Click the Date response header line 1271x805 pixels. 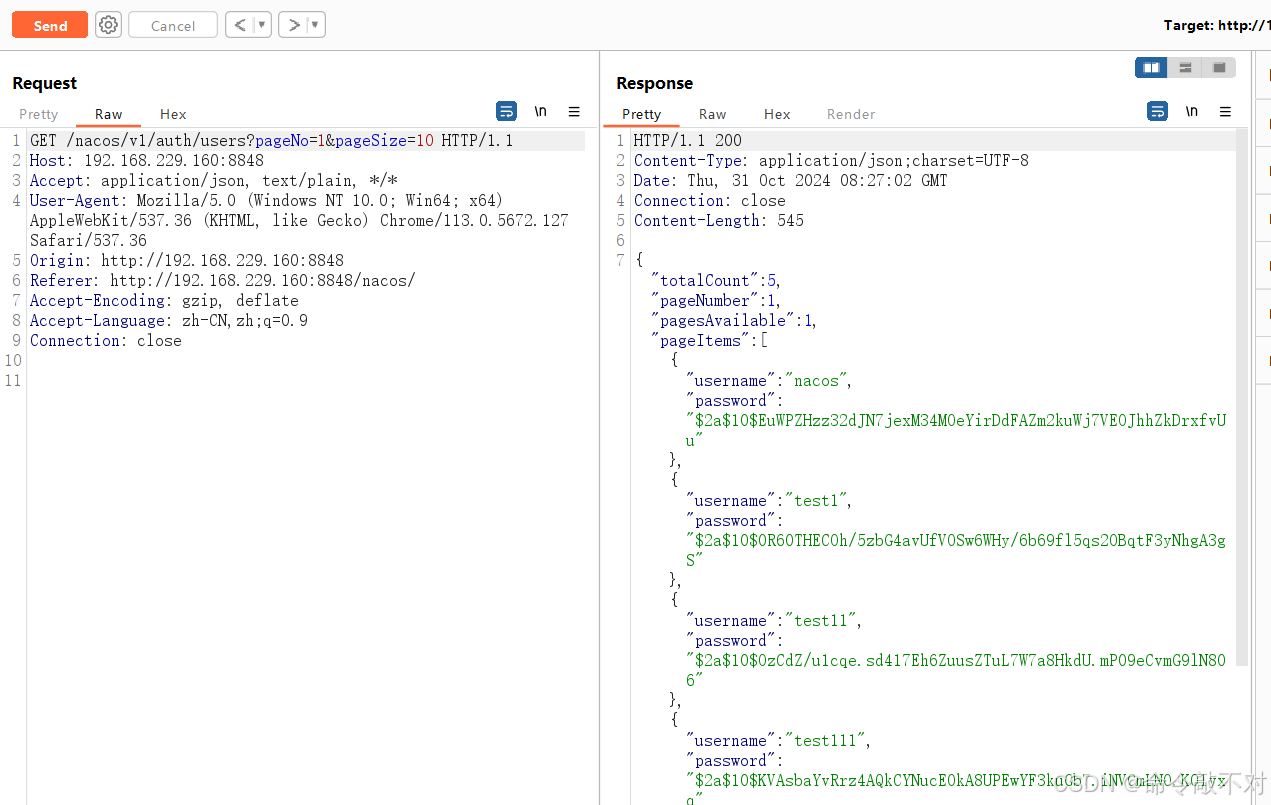click(790, 181)
